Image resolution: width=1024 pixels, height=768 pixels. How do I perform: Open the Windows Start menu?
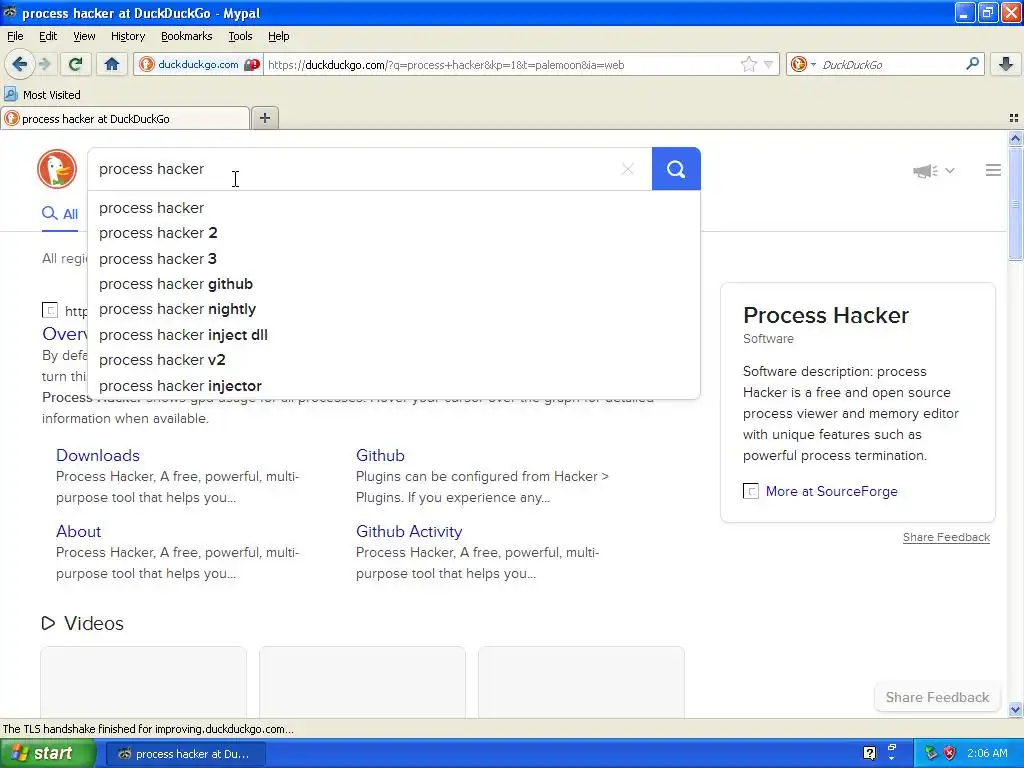tap(48, 753)
